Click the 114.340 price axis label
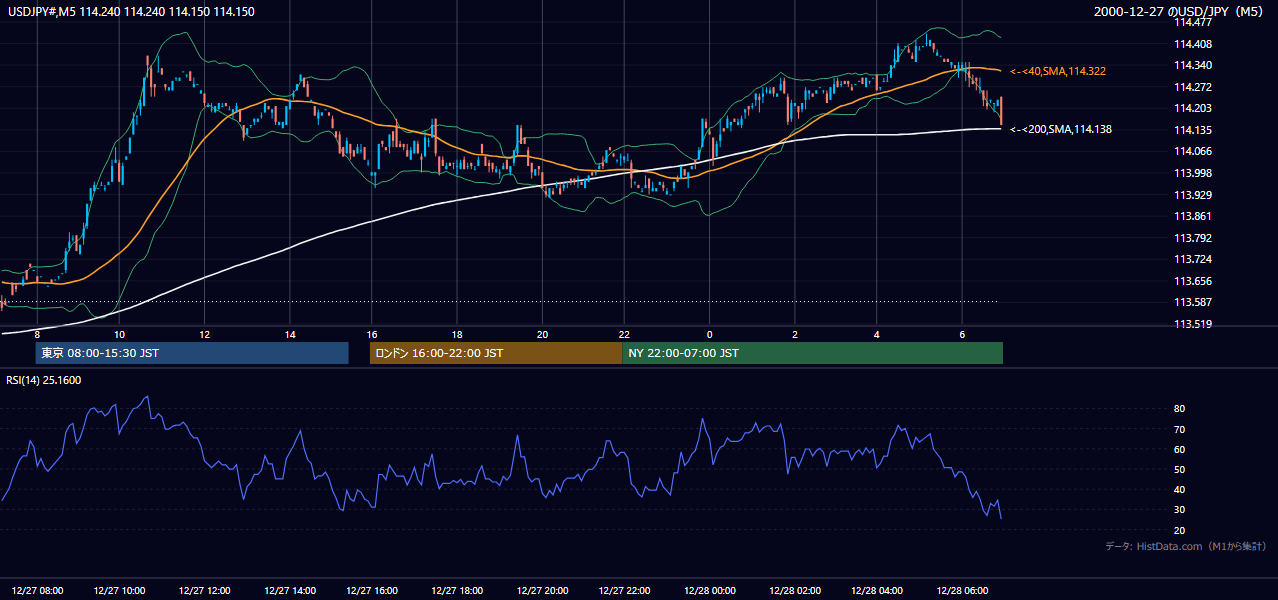Image resolution: width=1278 pixels, height=600 pixels. (x=1193, y=65)
